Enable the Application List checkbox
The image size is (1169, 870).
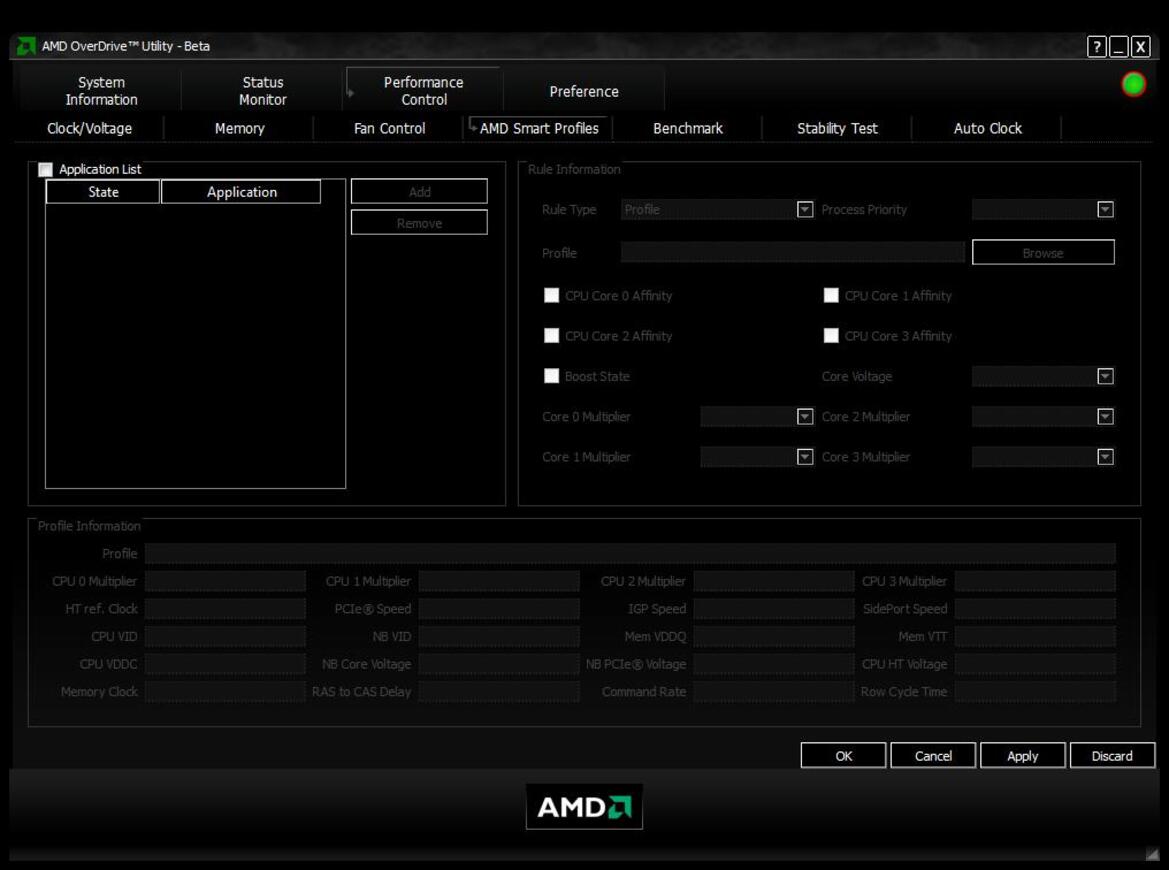pyautogui.click(x=45, y=169)
